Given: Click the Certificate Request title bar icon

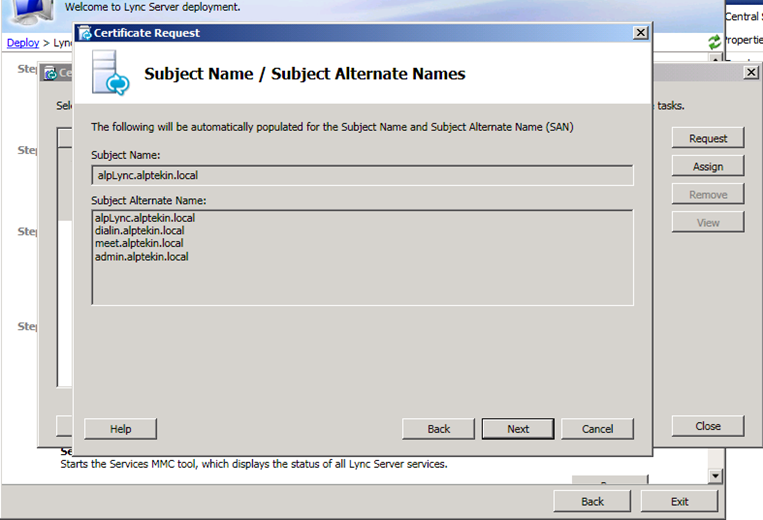Looking at the screenshot, I should (x=85, y=33).
